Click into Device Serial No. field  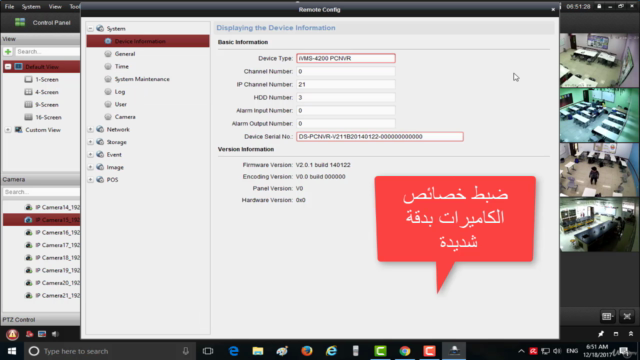(380, 137)
